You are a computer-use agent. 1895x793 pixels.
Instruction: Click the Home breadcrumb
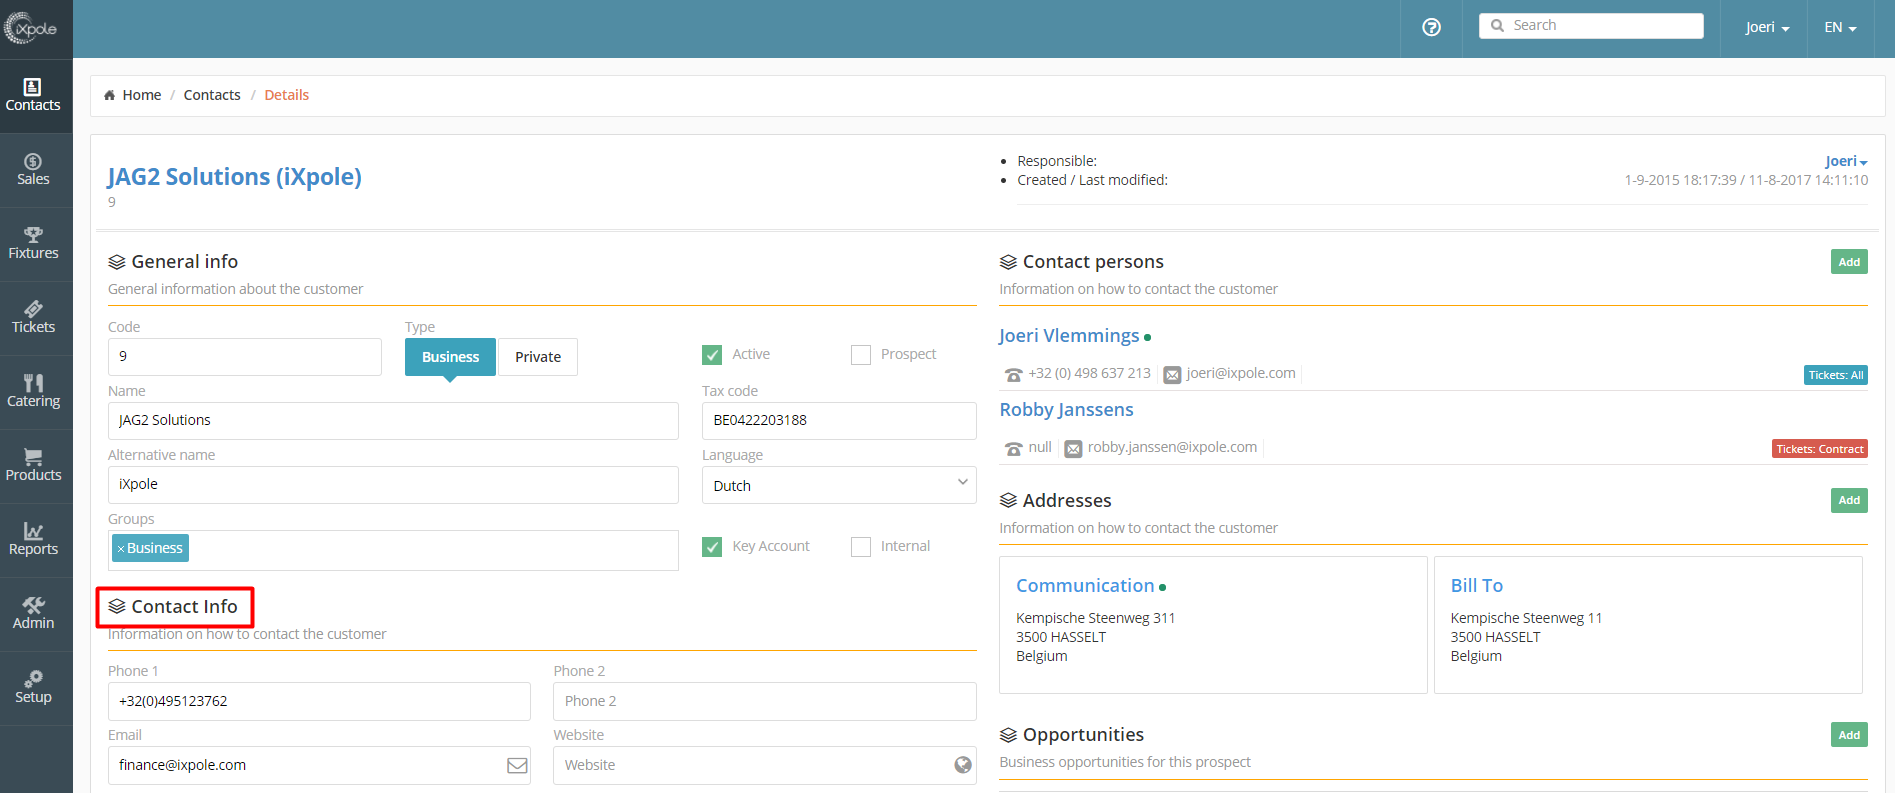pyautogui.click(x=132, y=95)
